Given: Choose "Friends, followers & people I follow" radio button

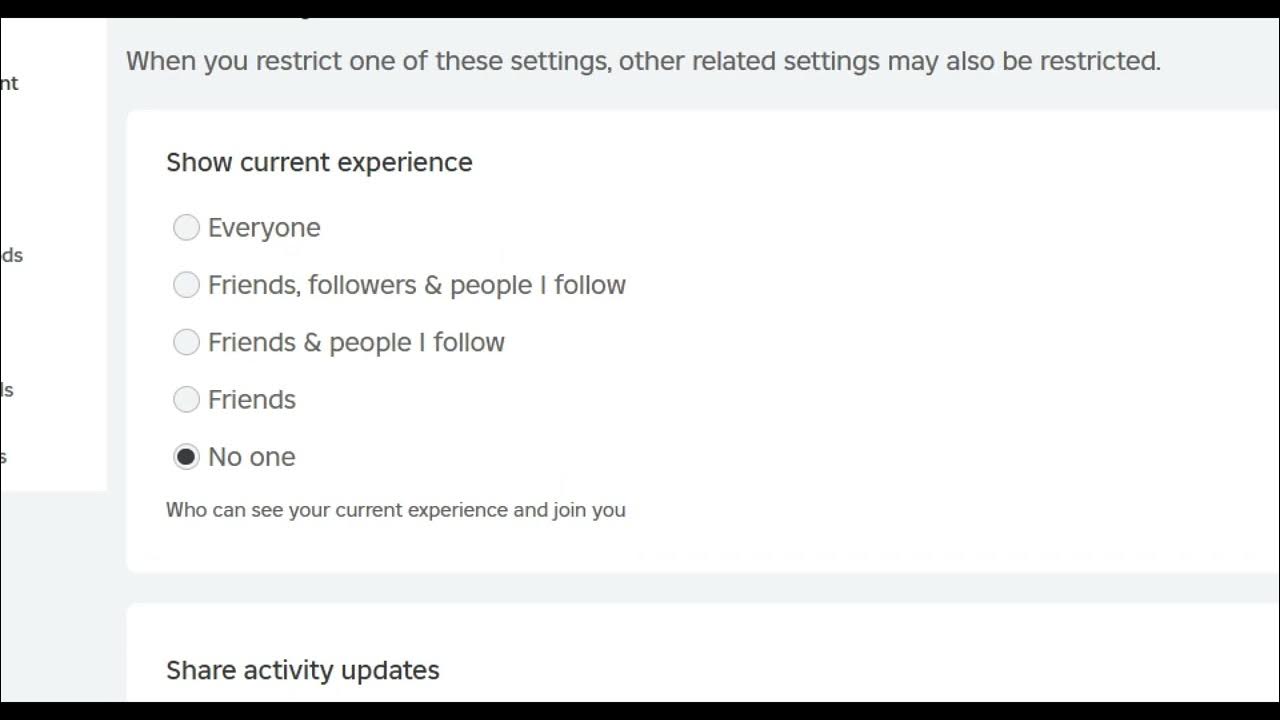Looking at the screenshot, I should click(x=186, y=285).
